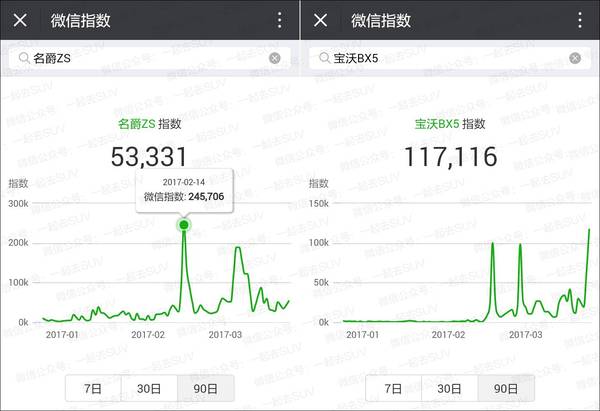
Task: Tap the 宝沃BX5 指数 heading
Action: pyautogui.click(x=450, y=124)
